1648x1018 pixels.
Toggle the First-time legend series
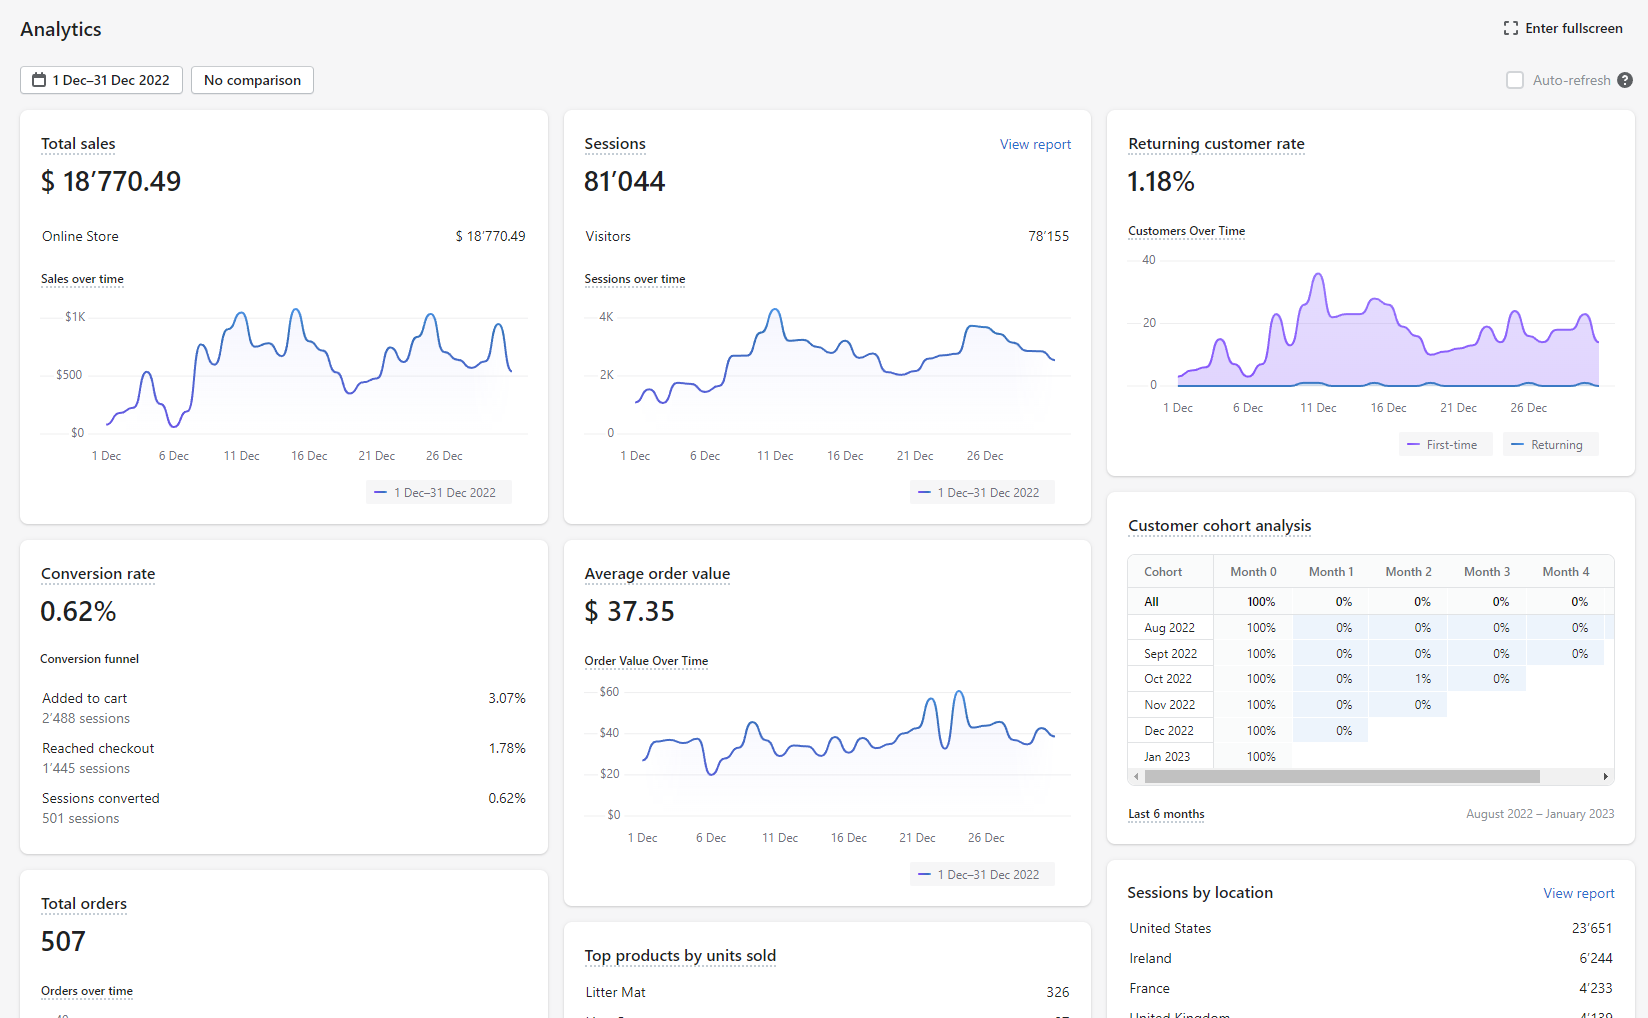1445,444
